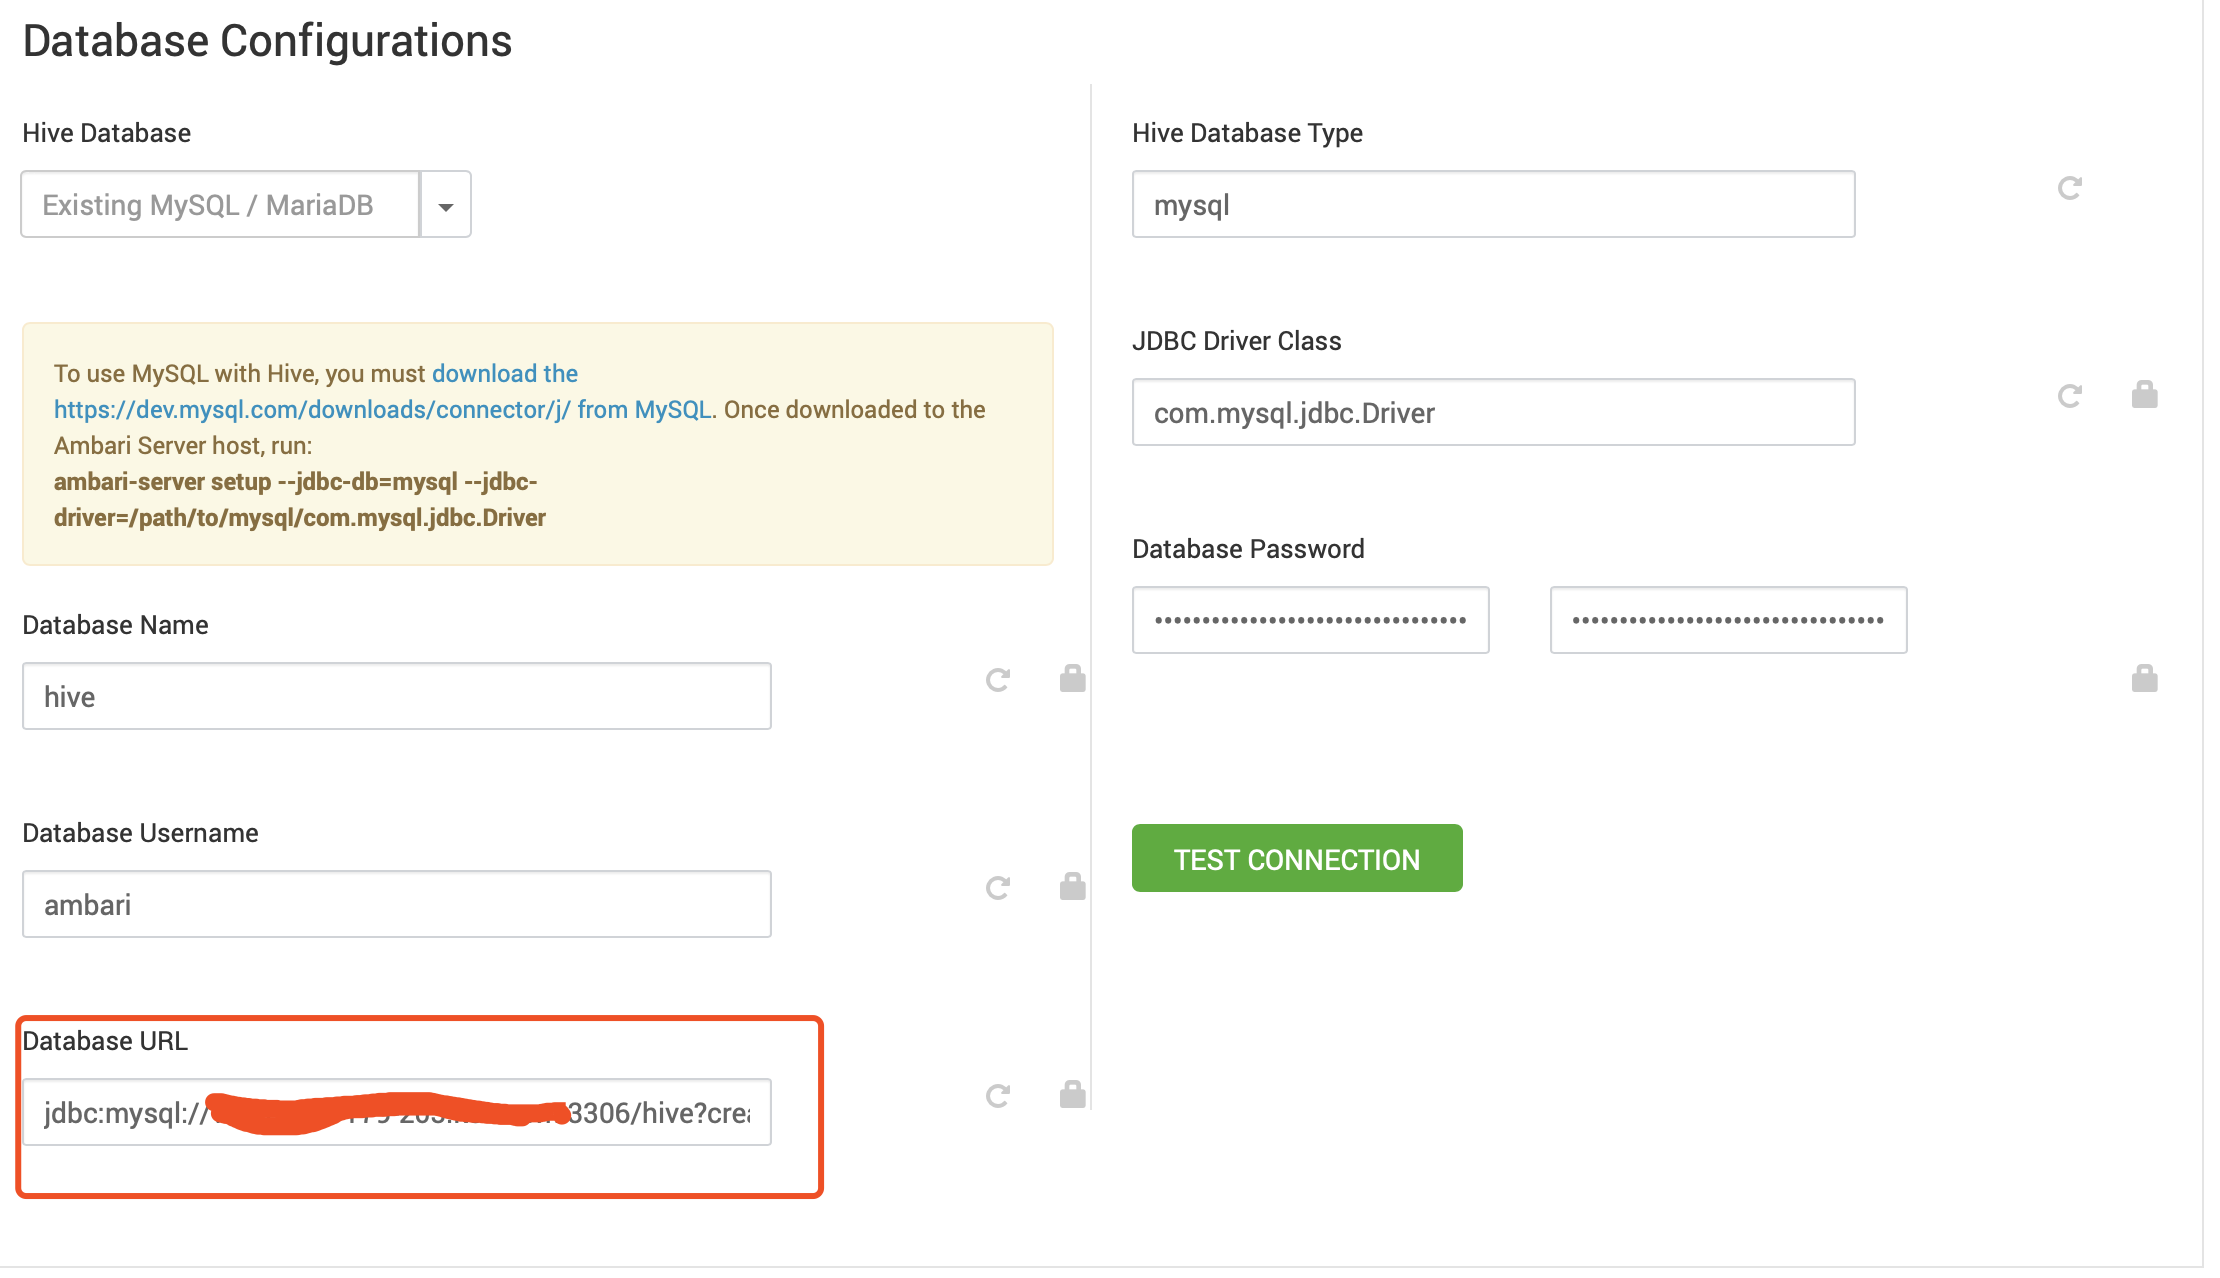Click lock icon next to JDBC Driver Class
The image size is (2220, 1278).
pyautogui.click(x=2144, y=395)
